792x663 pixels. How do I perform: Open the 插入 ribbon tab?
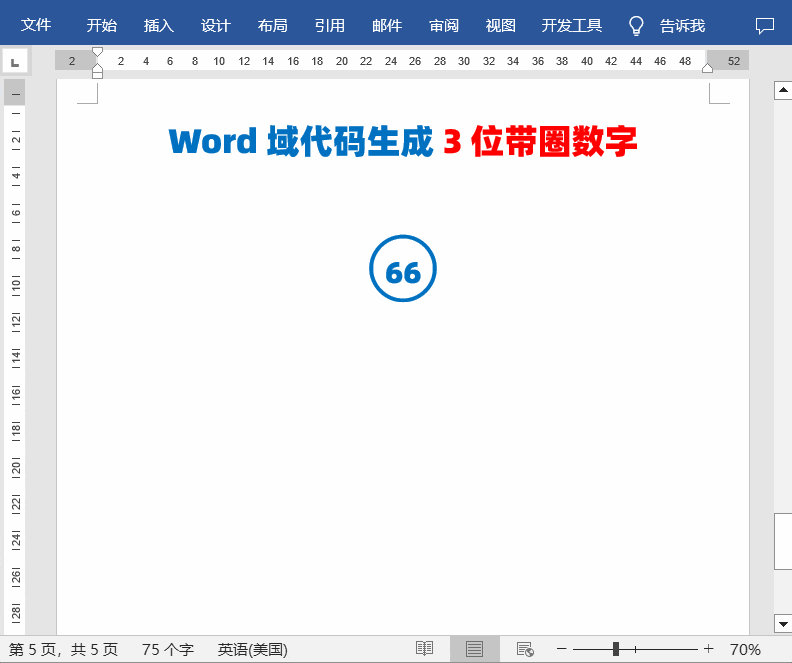click(159, 25)
